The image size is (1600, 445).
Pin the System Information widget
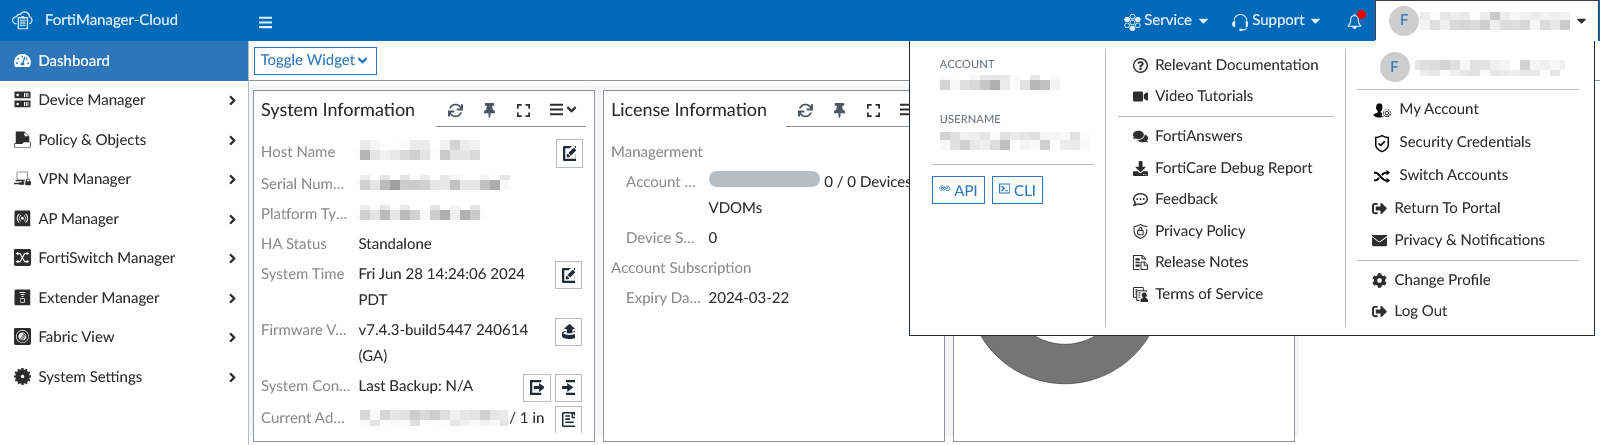pyautogui.click(x=490, y=110)
